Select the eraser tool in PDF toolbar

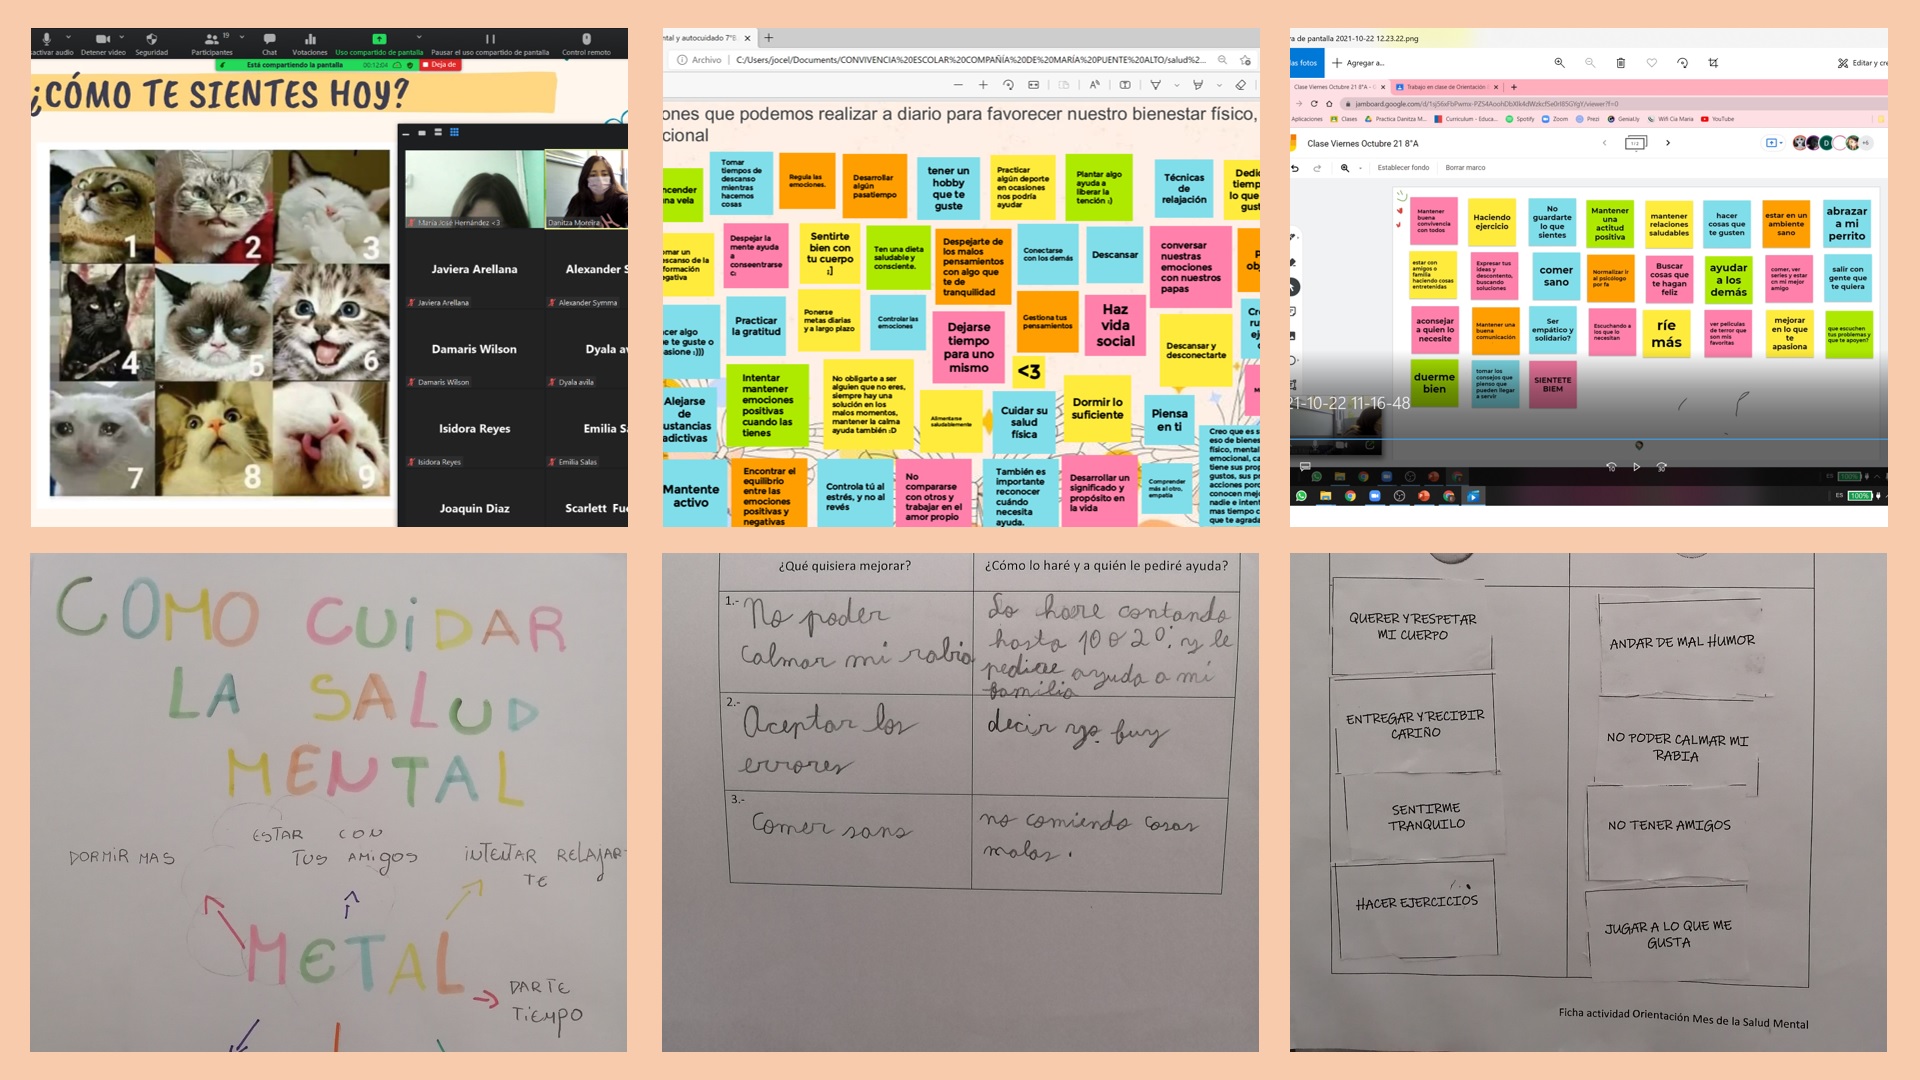1240,85
